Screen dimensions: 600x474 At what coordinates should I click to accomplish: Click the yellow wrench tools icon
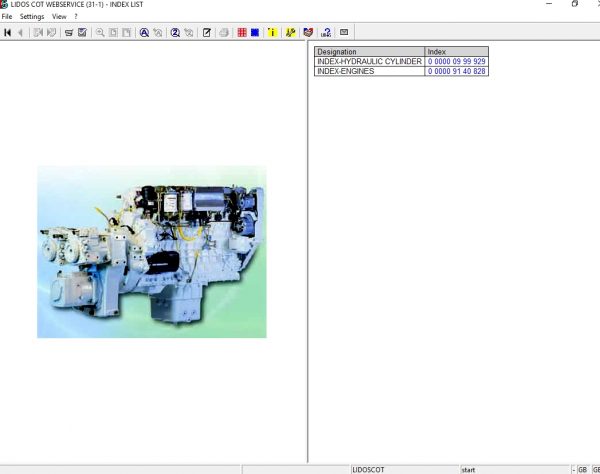[290, 33]
